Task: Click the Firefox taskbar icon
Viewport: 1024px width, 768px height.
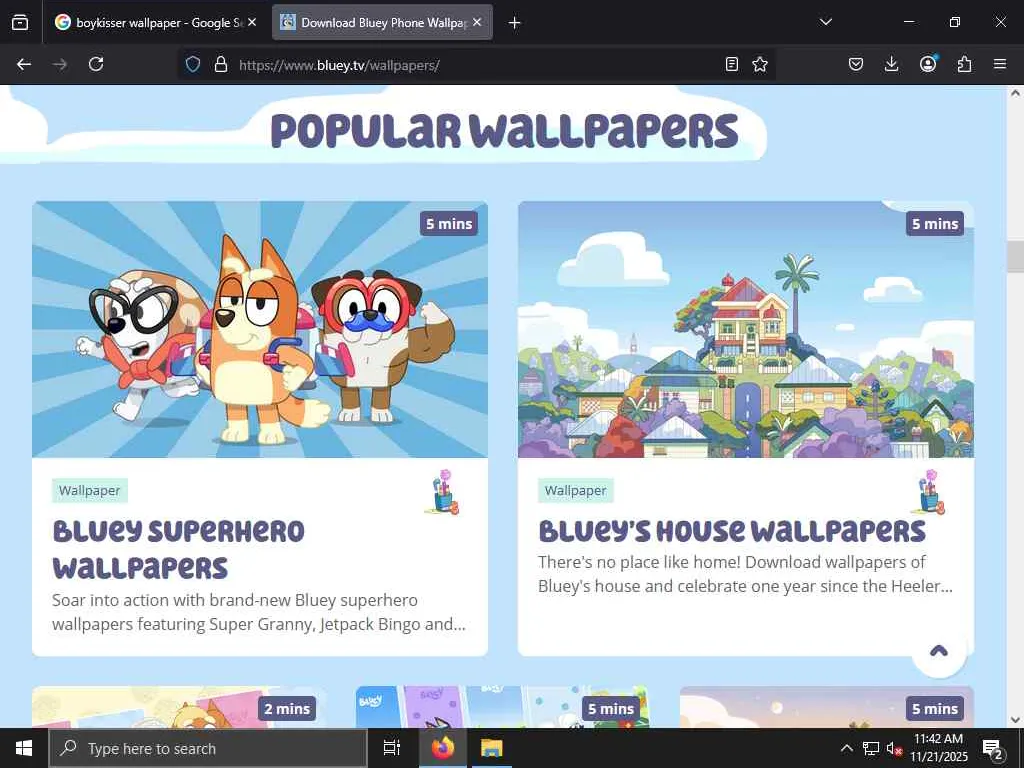Action: coord(443,748)
